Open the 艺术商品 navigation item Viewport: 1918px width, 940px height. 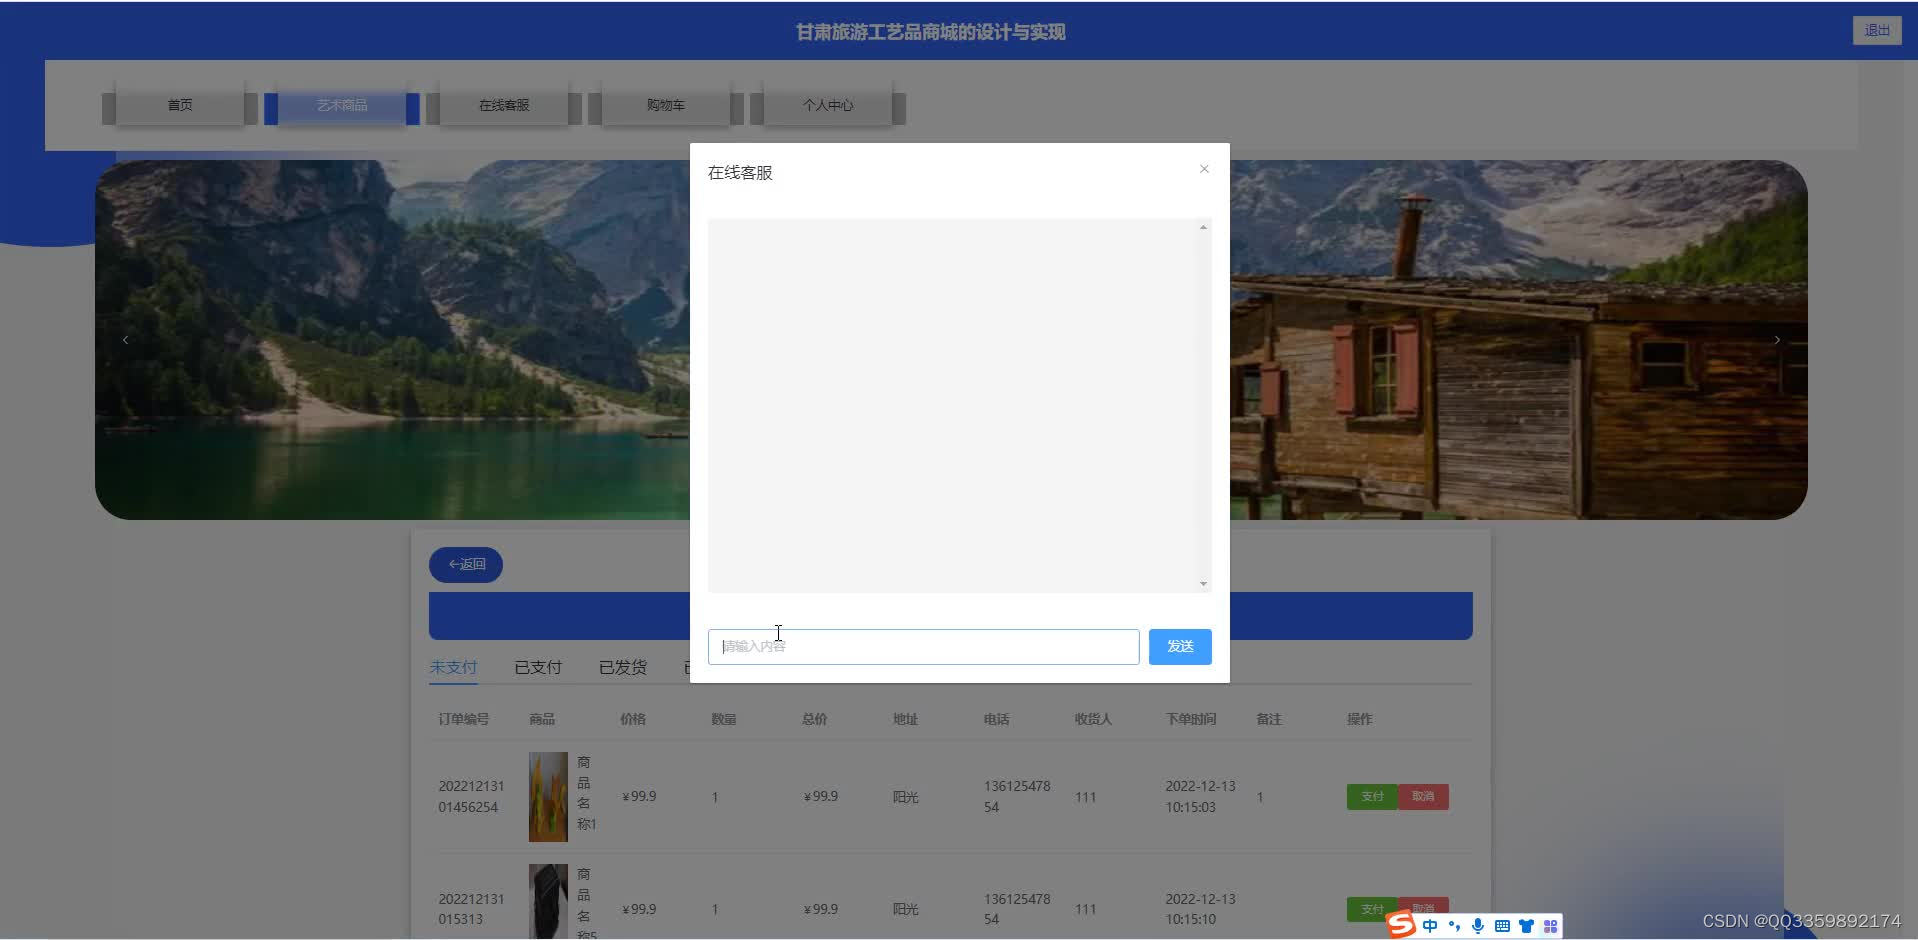342,105
